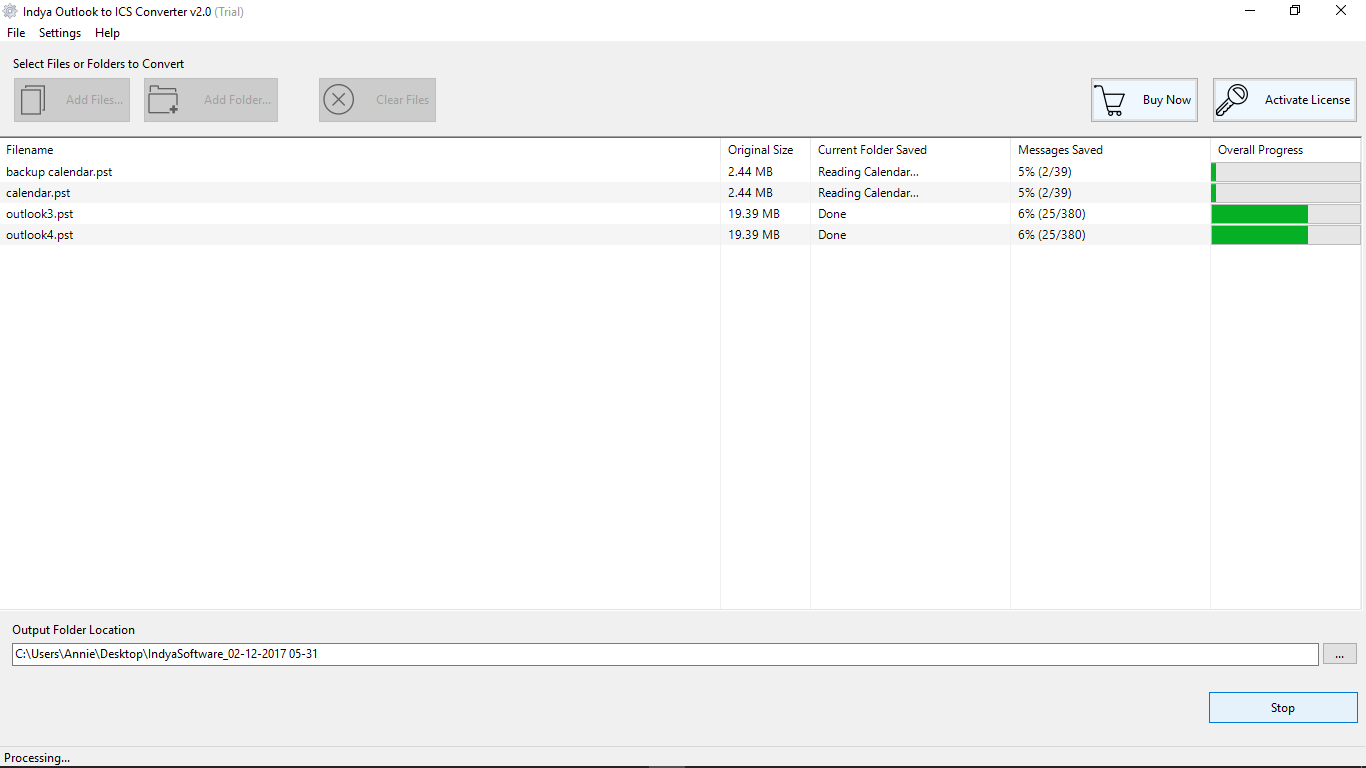This screenshot has height=768, width=1366.
Task: Click 5% (2/39) for backup calendar.pst
Action: click(1045, 172)
